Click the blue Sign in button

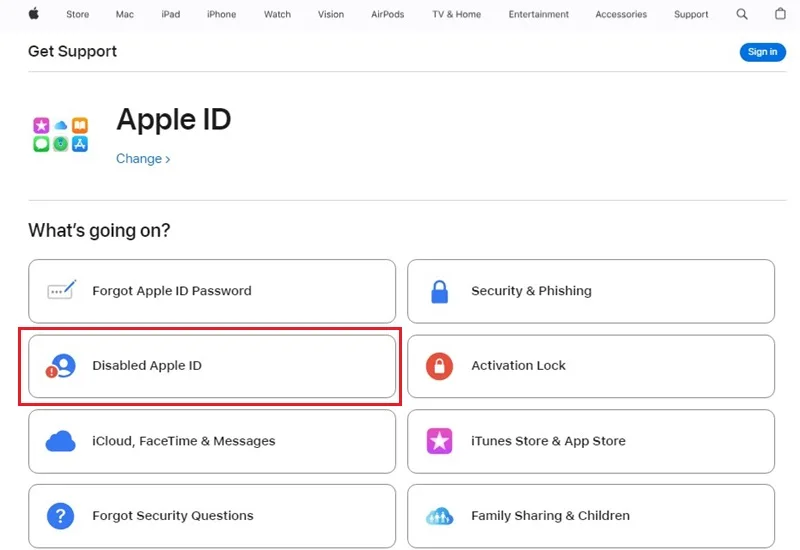[763, 52]
